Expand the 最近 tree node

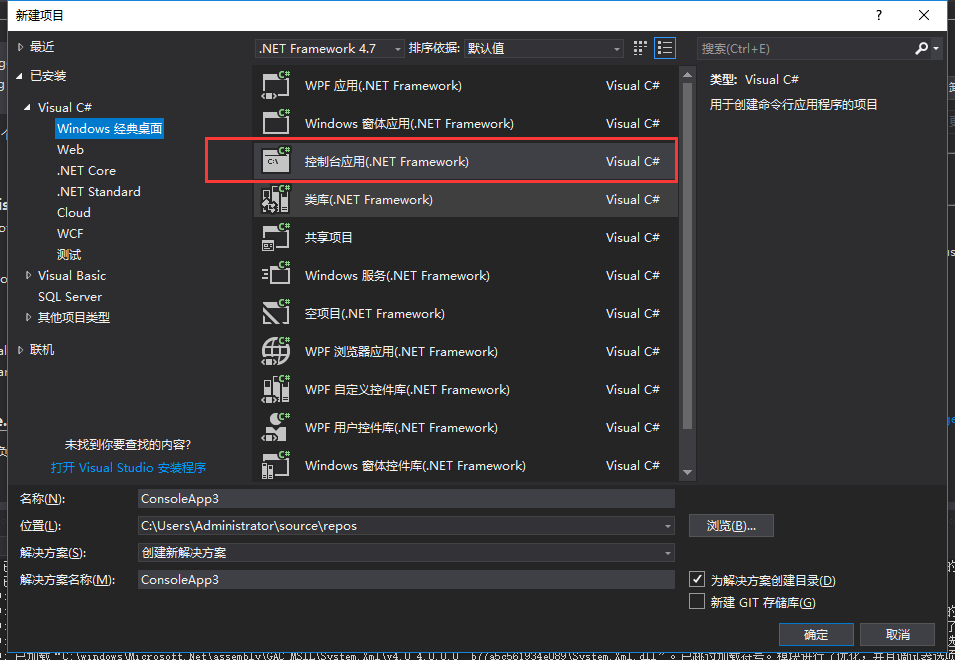[x=20, y=47]
